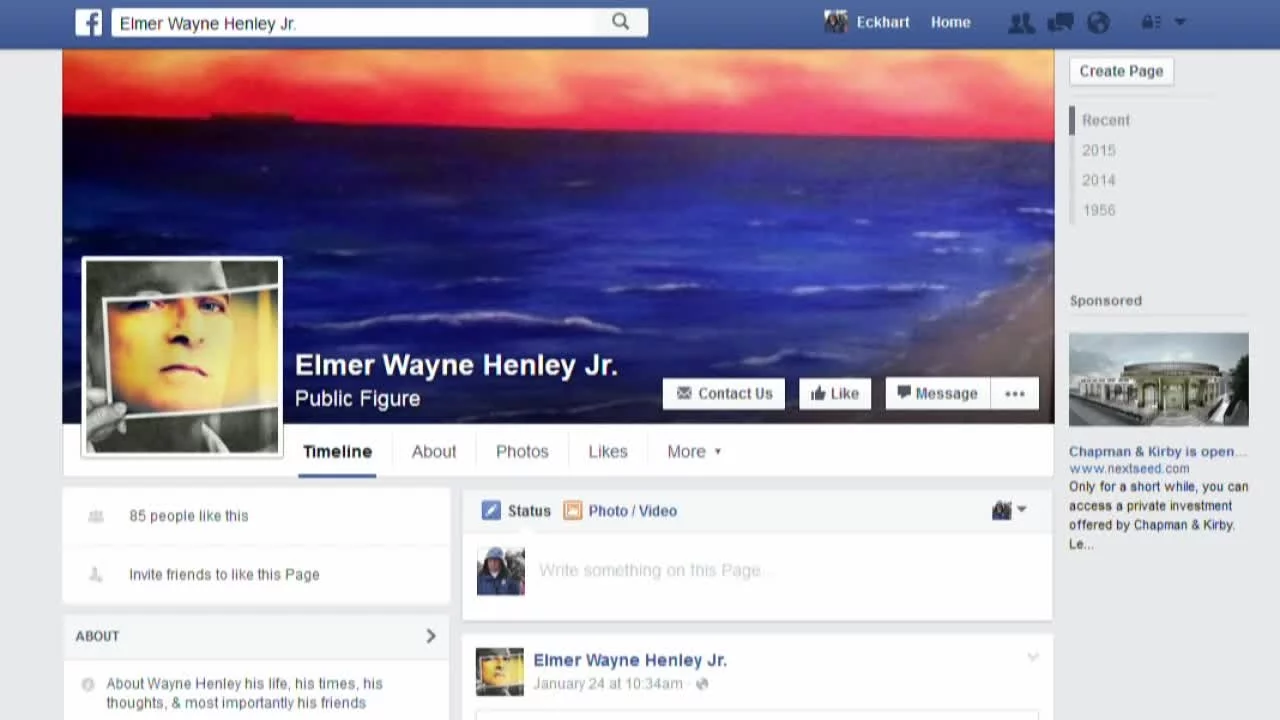Viewport: 1280px width, 720px height.
Task: Open the notifications globe icon
Action: (1098, 22)
